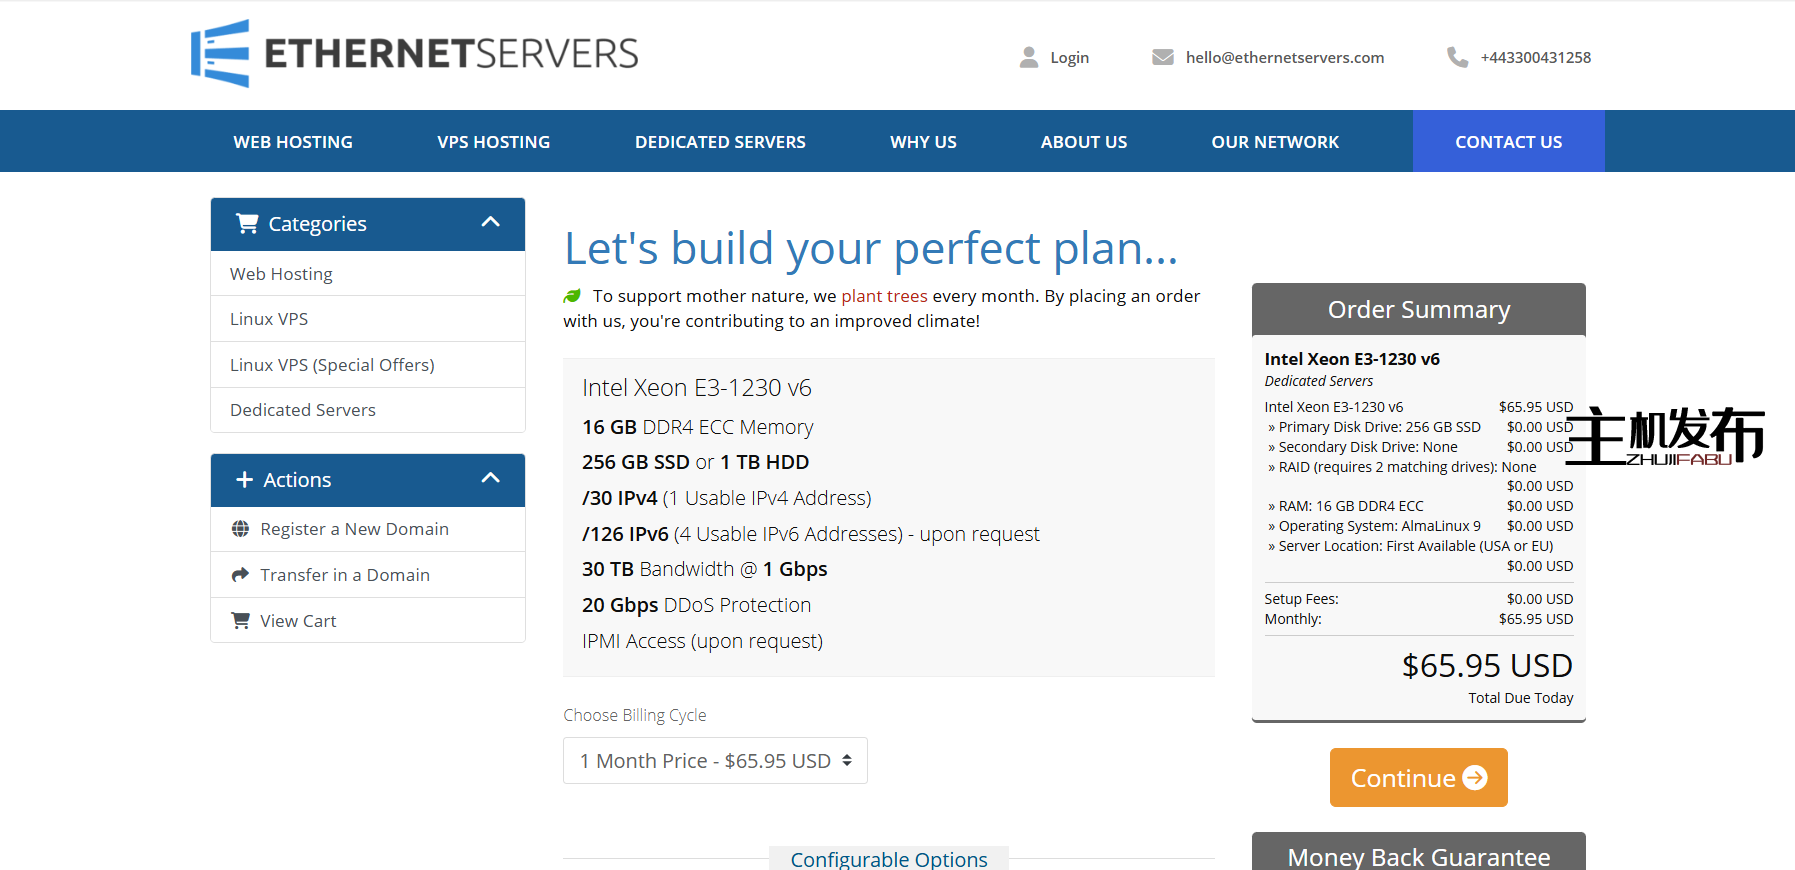
Task: Click the EthernetServers logo icon
Action: [x=220, y=53]
